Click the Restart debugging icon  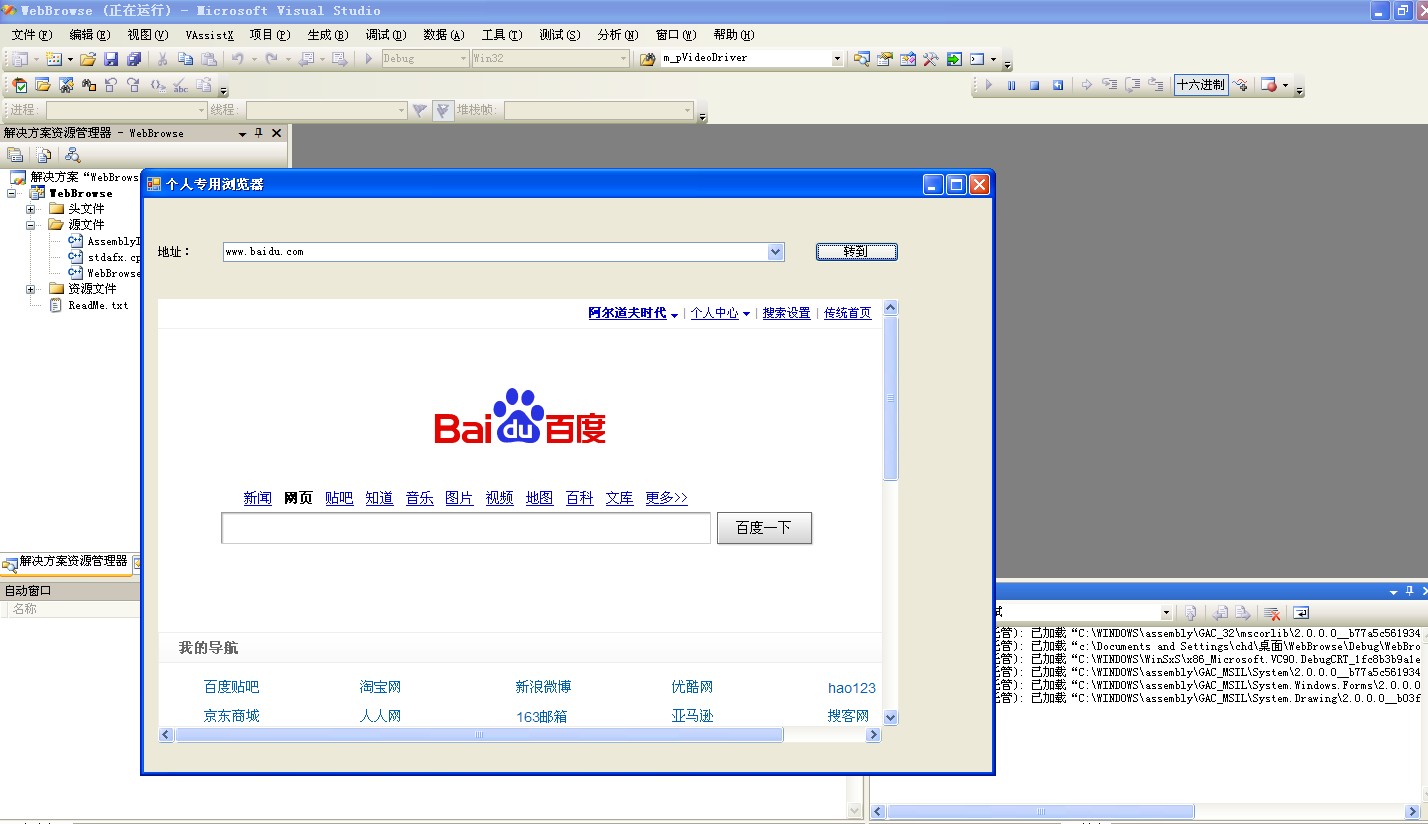pyautogui.click(x=1057, y=86)
